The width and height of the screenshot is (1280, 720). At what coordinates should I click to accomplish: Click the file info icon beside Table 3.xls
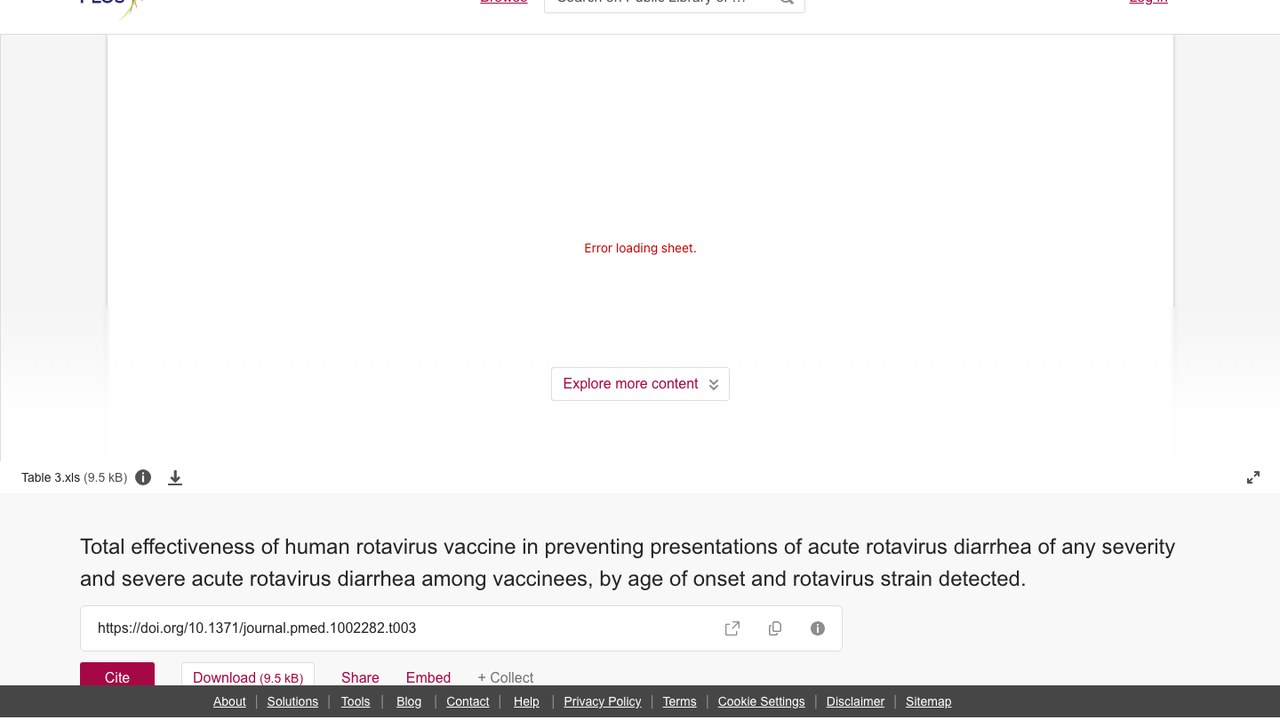click(x=143, y=477)
